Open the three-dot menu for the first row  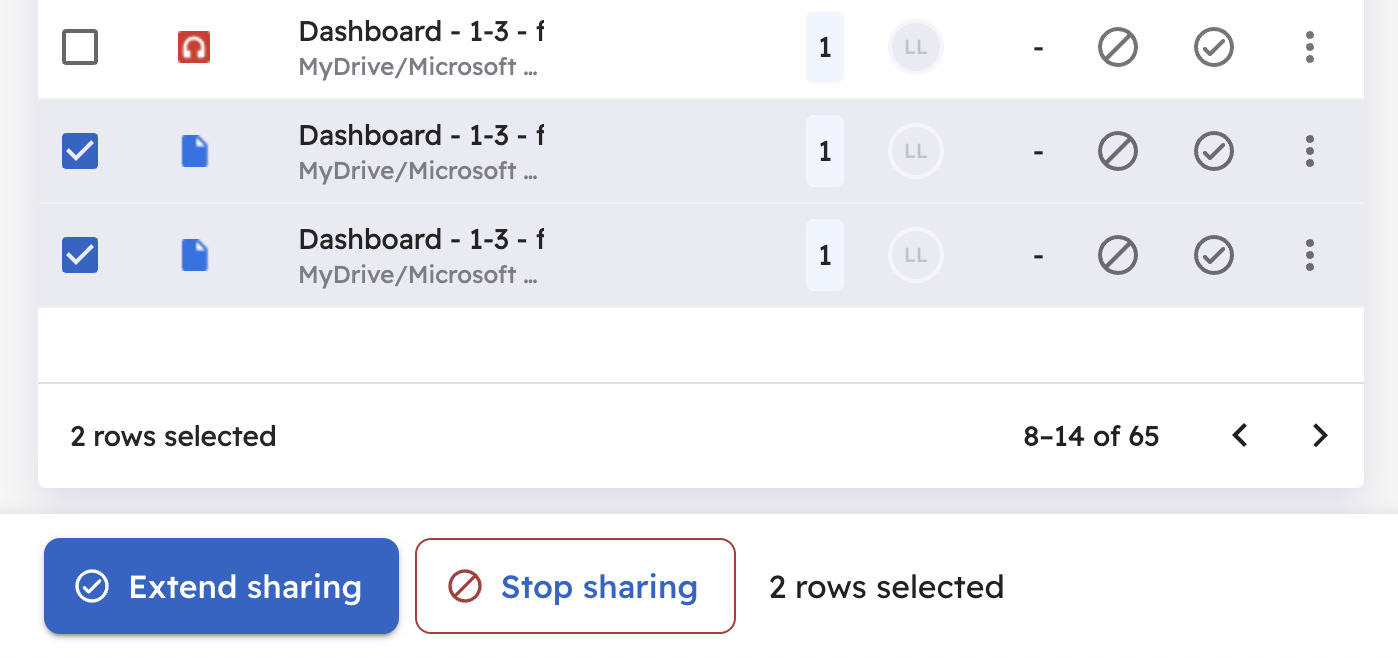[x=1310, y=47]
